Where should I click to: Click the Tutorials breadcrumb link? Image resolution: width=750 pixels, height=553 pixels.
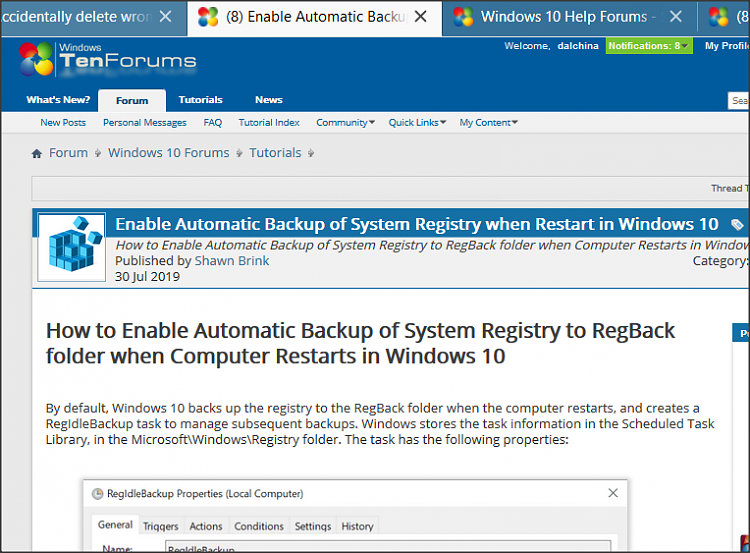[276, 153]
